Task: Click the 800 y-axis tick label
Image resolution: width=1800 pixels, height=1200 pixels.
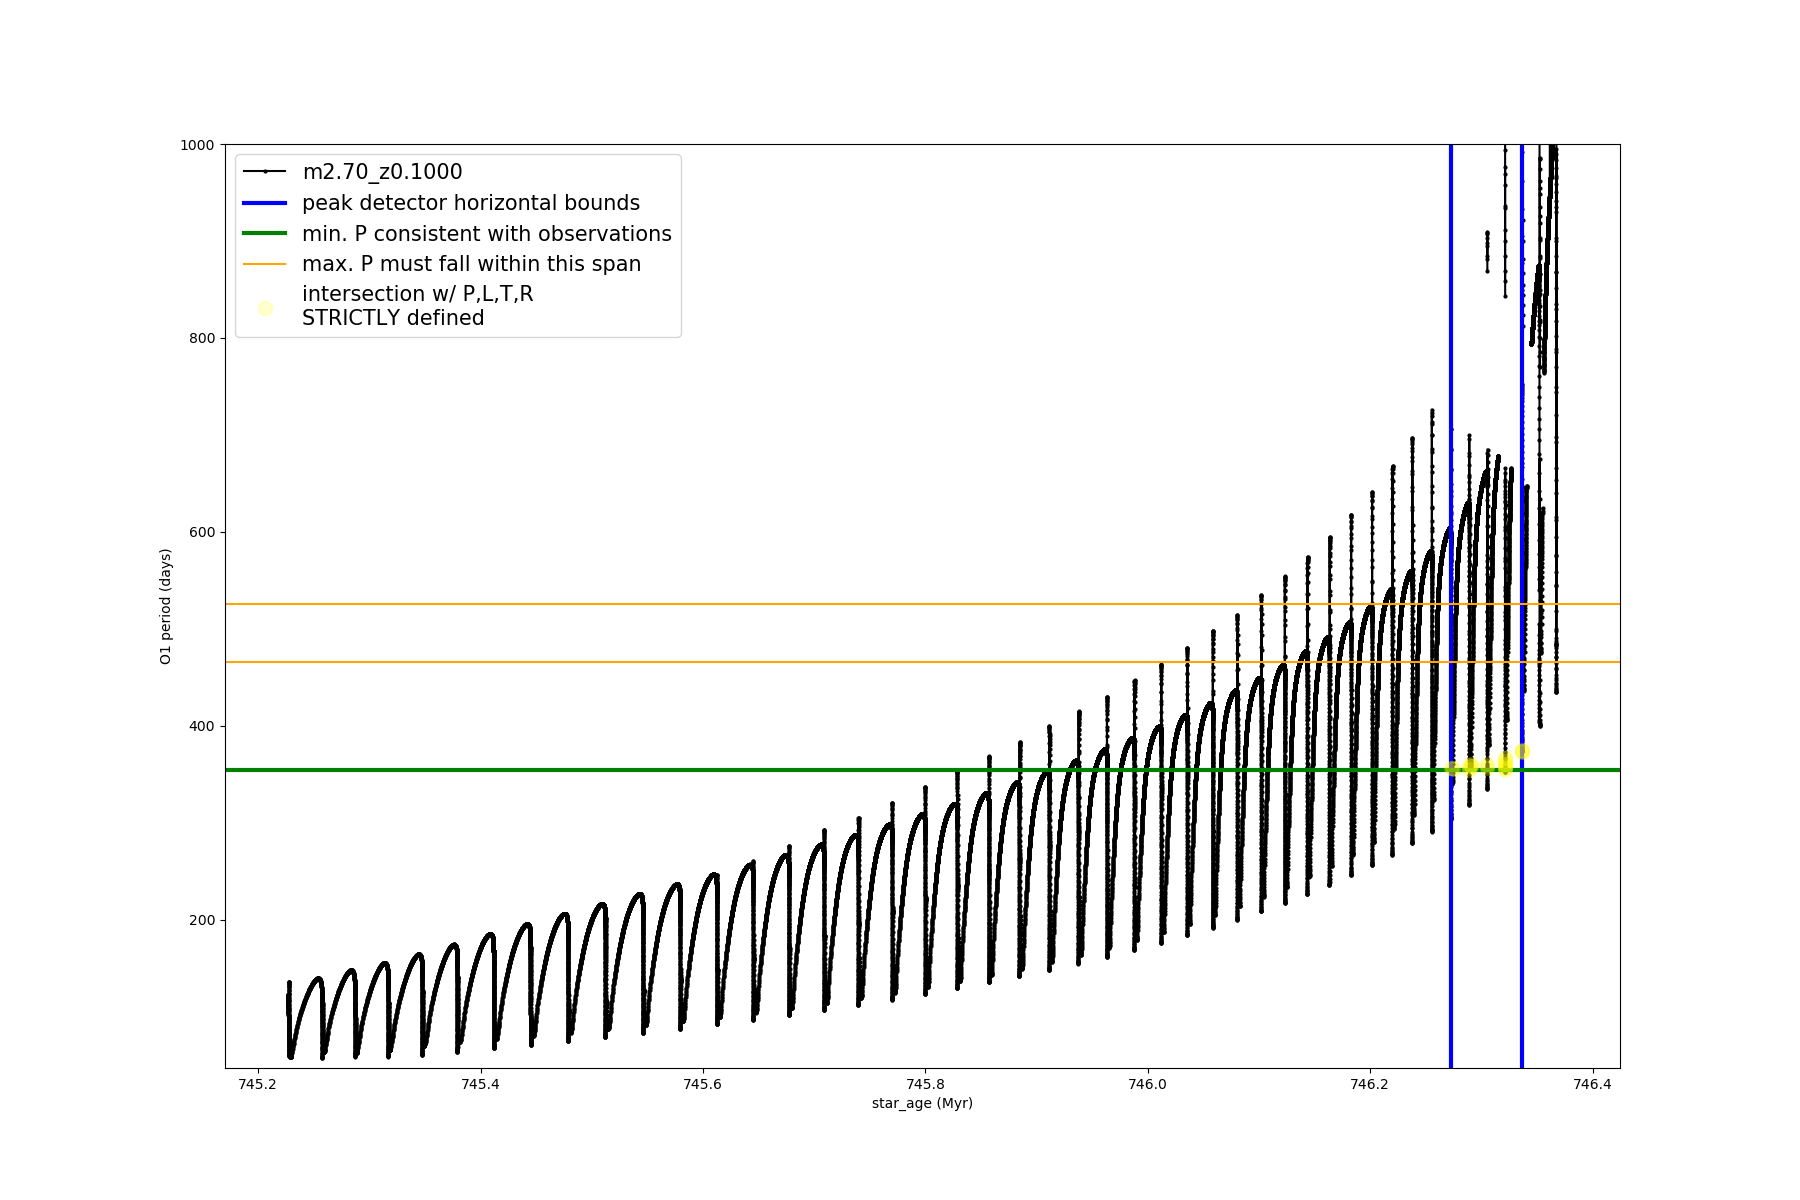Action: (x=203, y=338)
